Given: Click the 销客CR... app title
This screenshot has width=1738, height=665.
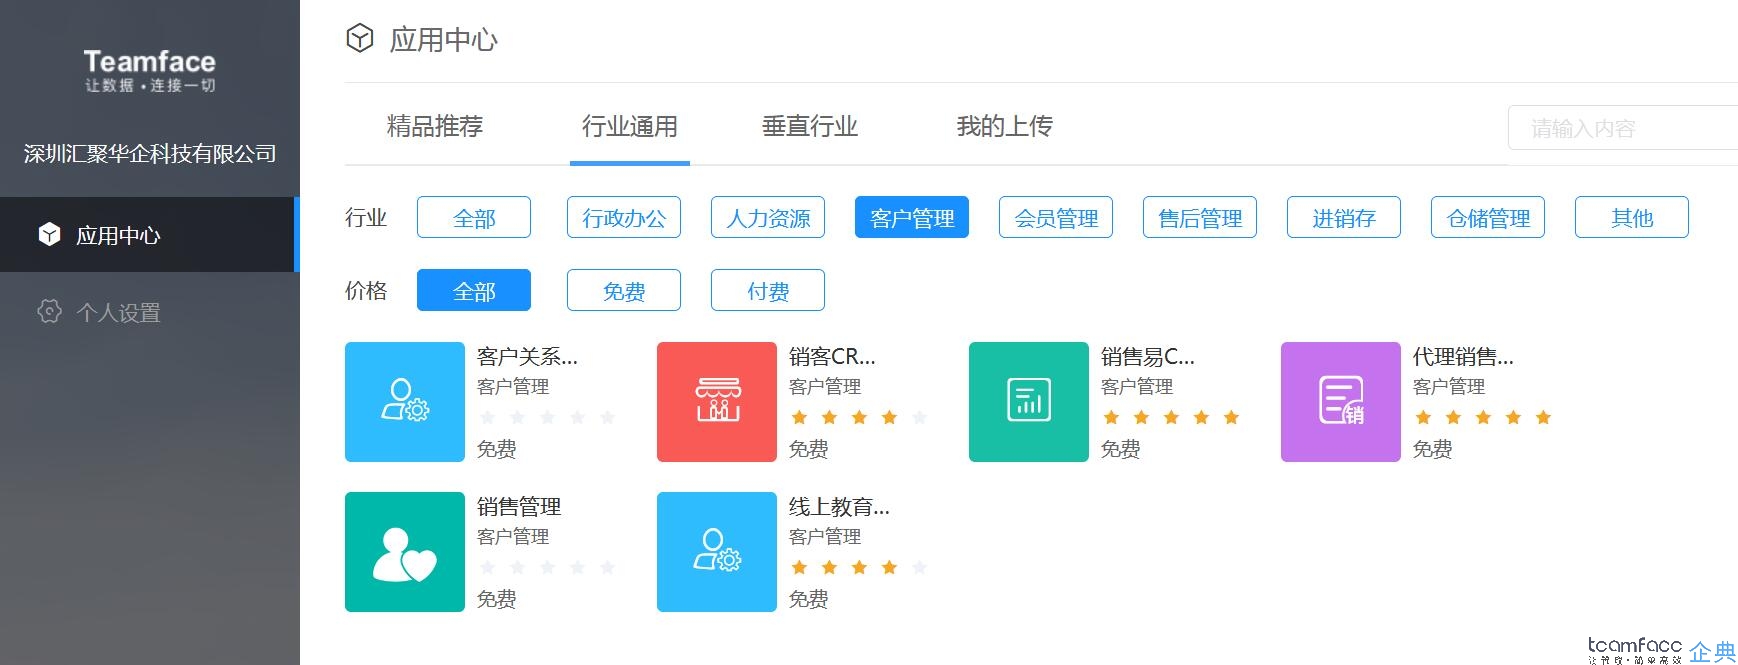Looking at the screenshot, I should pos(832,356).
